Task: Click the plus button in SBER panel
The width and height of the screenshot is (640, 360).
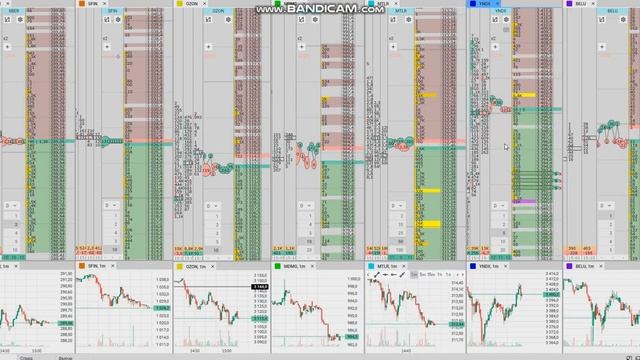Action: pos(7,47)
